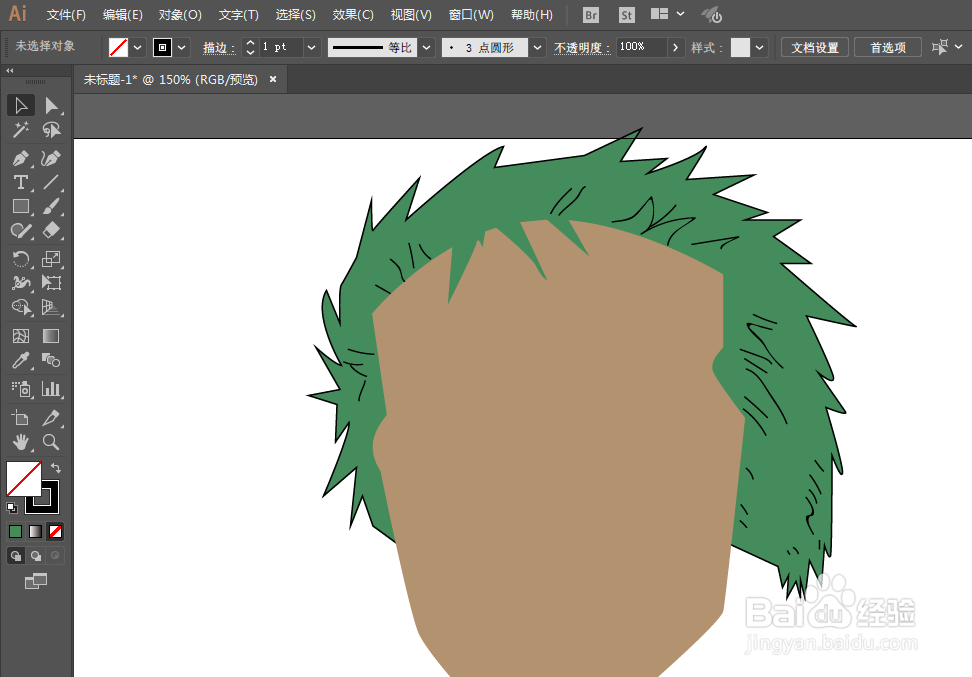Enable Draw Inside mode
The image size is (972, 677).
pyautogui.click(x=55, y=555)
